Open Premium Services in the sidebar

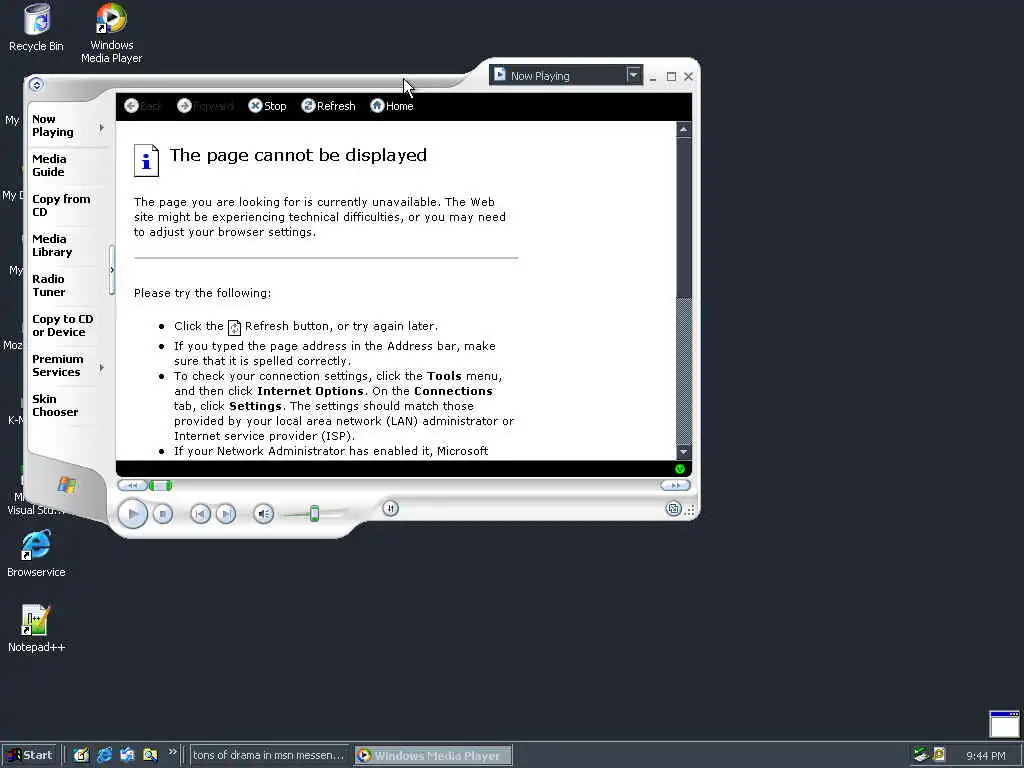57,365
